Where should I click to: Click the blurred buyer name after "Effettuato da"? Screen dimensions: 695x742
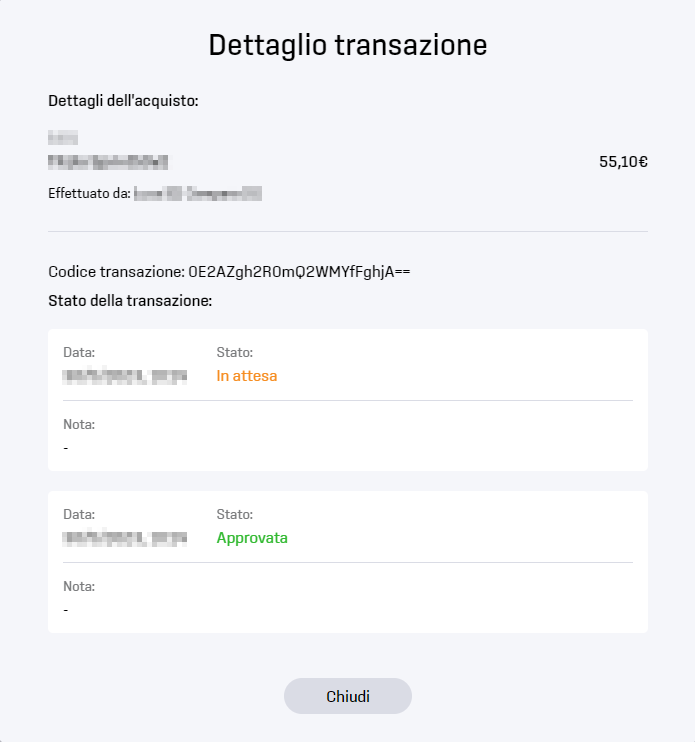click(x=198, y=194)
